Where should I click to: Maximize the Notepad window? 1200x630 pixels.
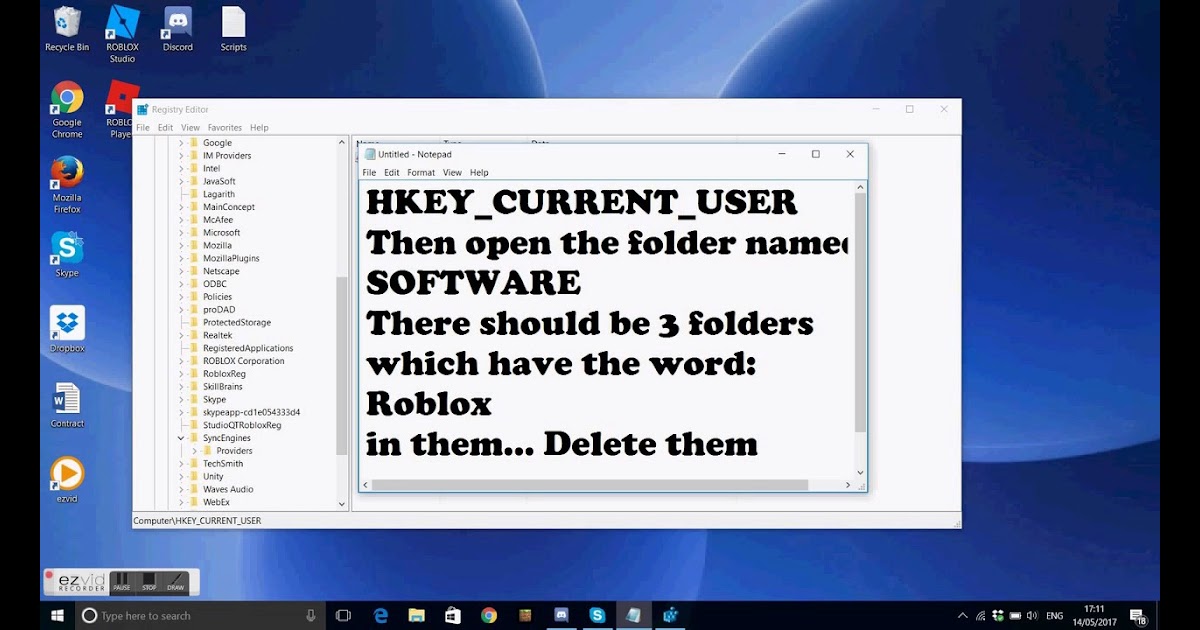click(x=816, y=154)
